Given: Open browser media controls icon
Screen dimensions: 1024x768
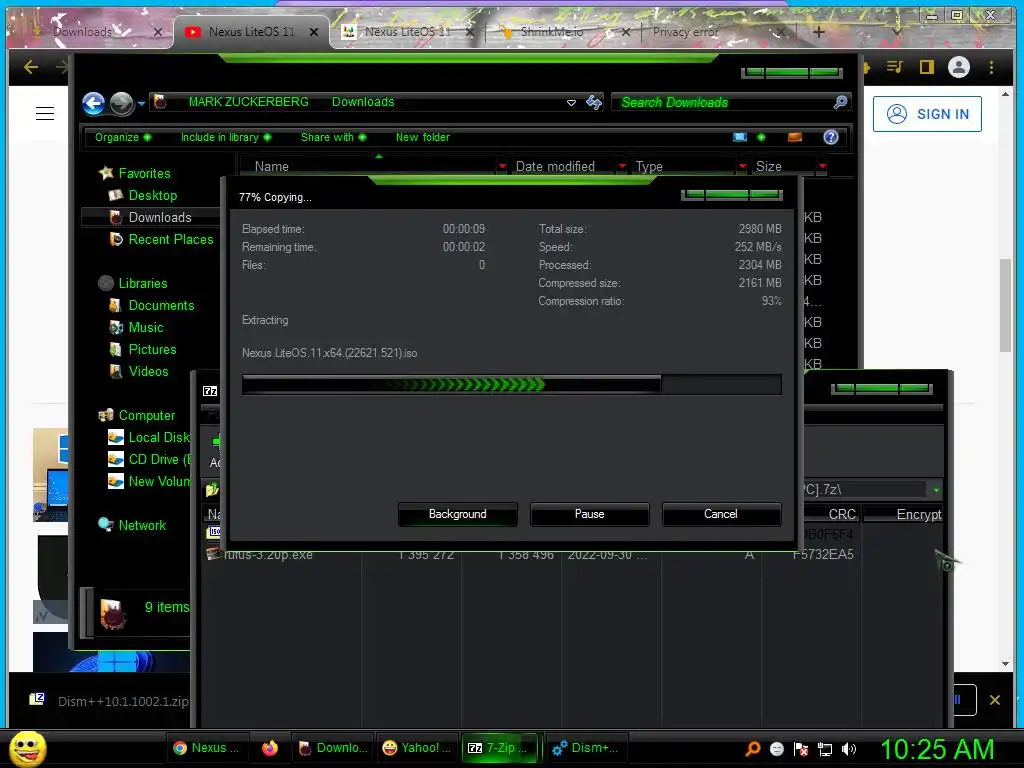Looking at the screenshot, I should (x=894, y=67).
